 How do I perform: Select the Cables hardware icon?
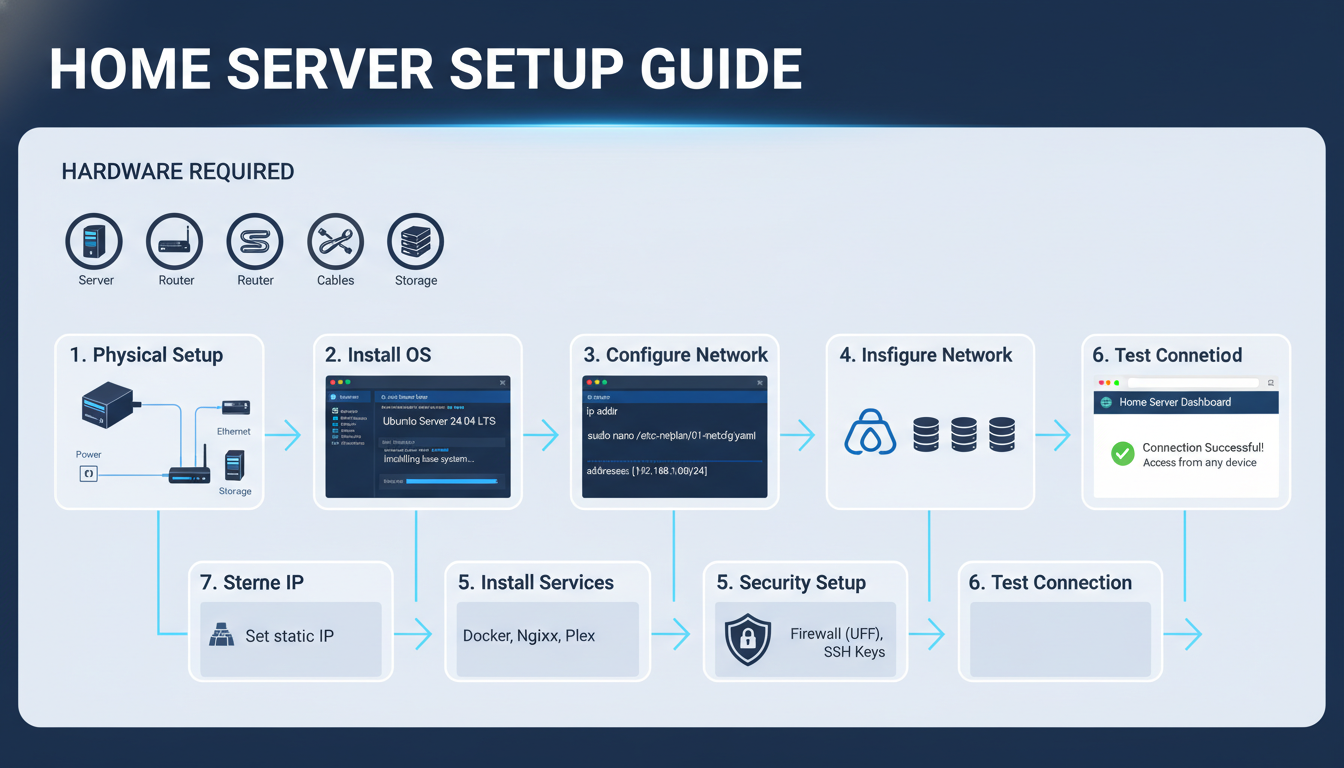point(335,242)
